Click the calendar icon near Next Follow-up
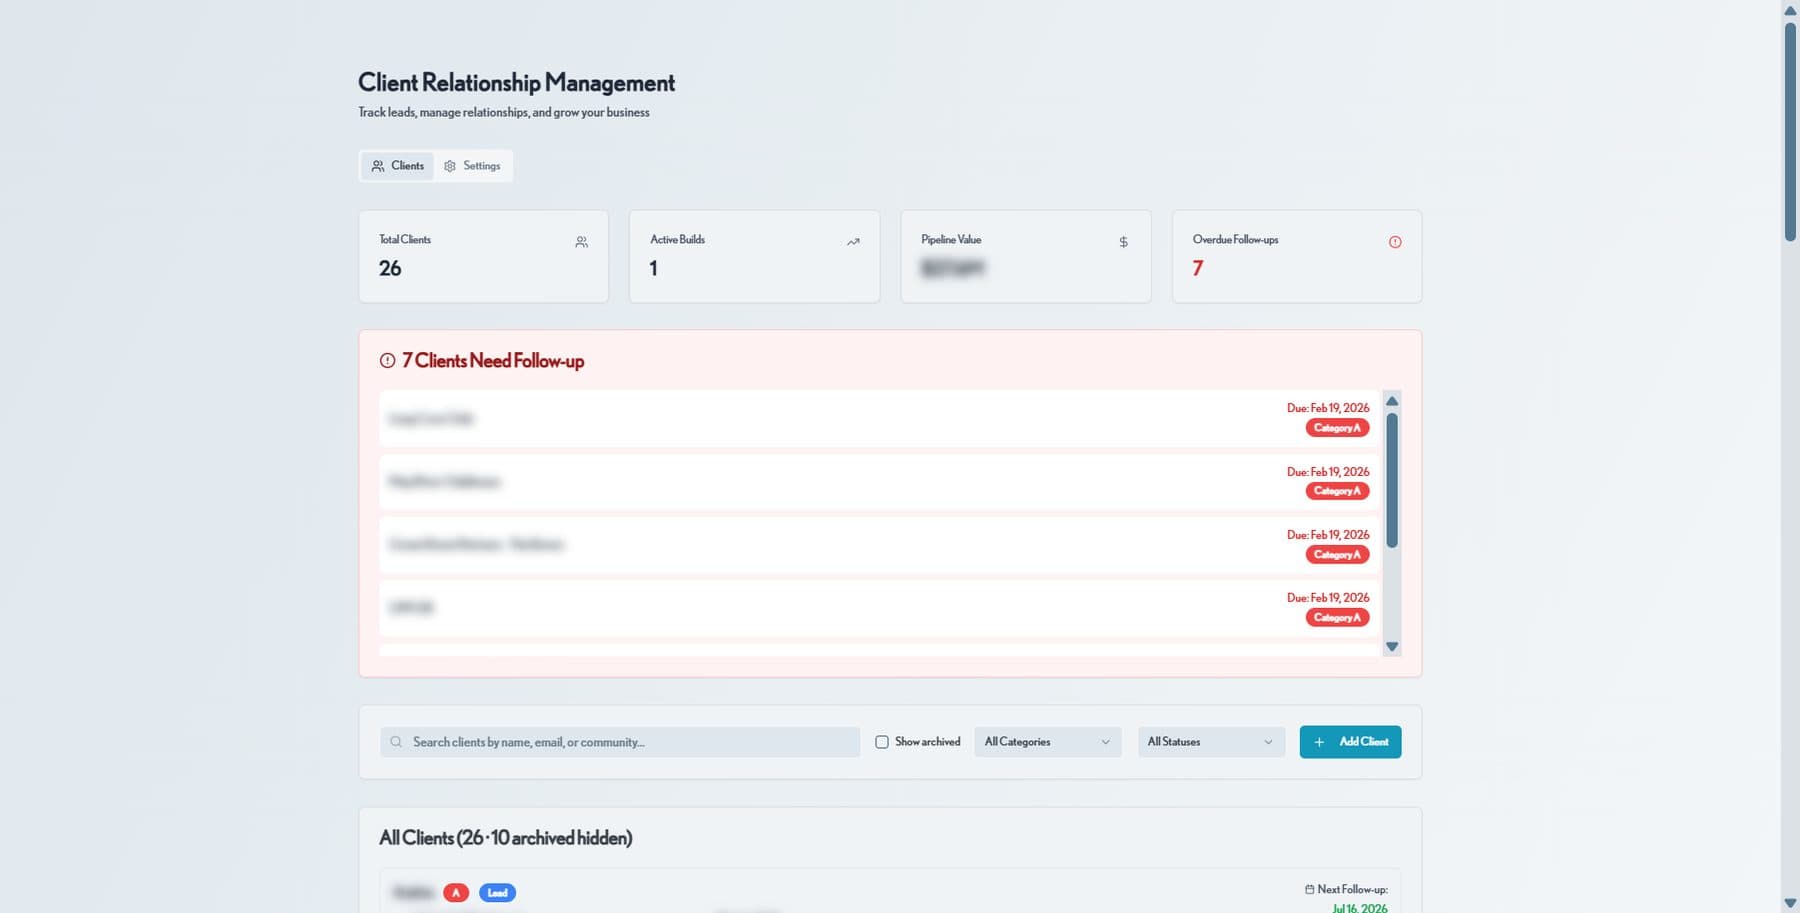 point(1309,889)
